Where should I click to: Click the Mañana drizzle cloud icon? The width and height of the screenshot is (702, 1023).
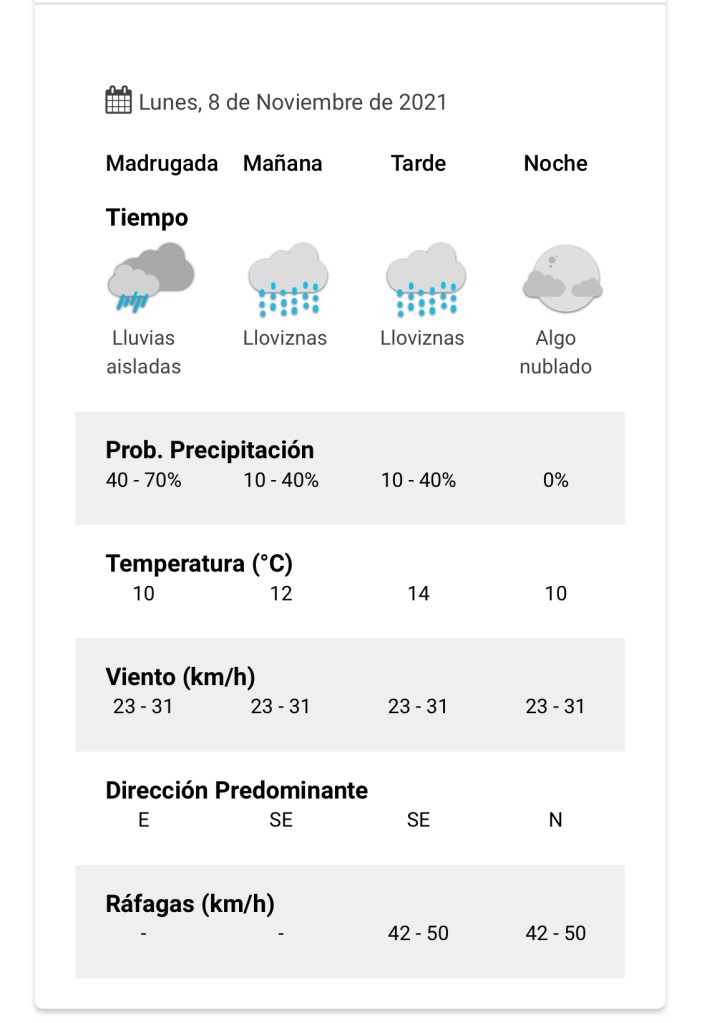(287, 279)
